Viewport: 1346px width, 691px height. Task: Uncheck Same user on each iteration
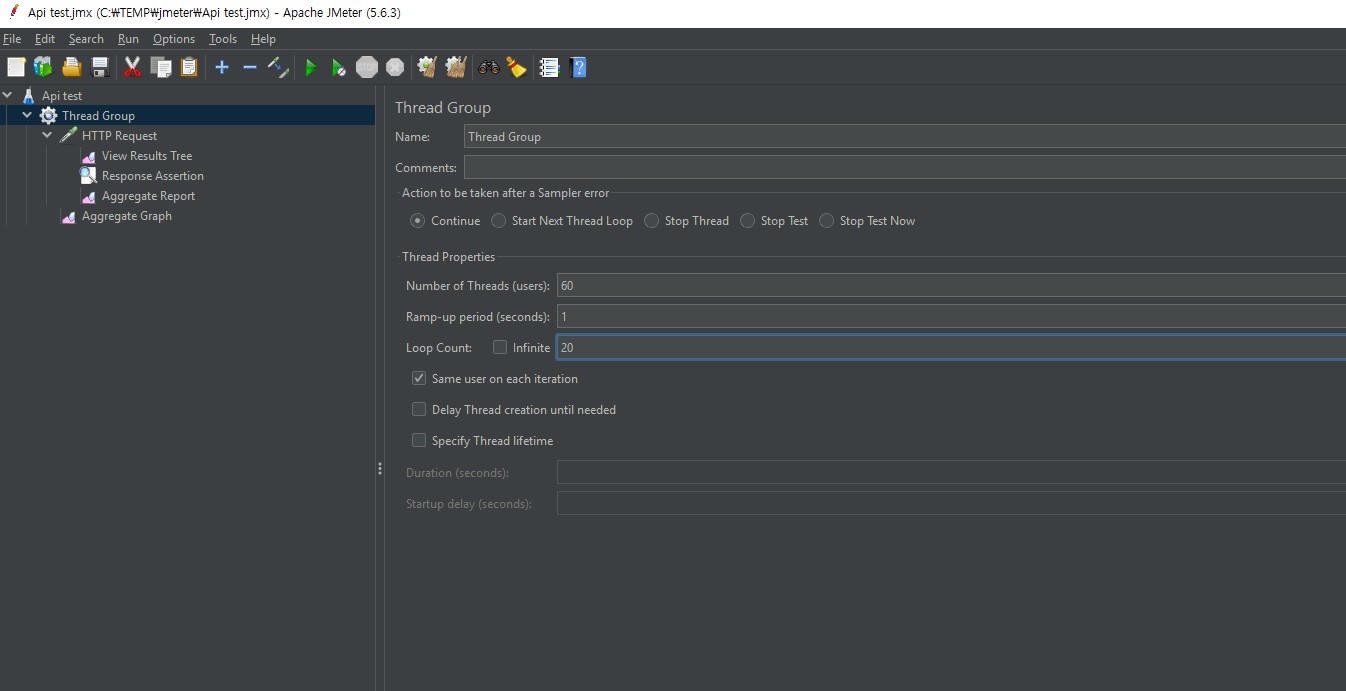pyautogui.click(x=419, y=379)
